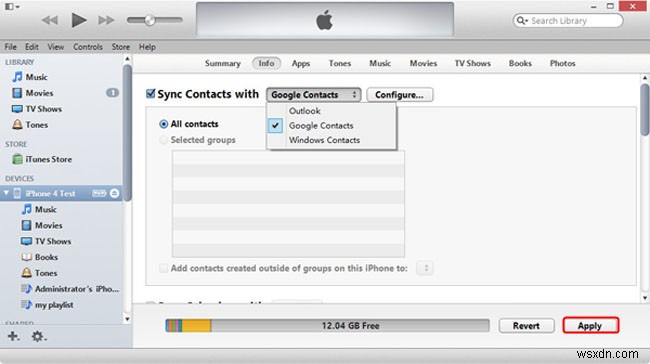Click the plus add playlist button
This screenshot has width=650, height=364.
pos(13,336)
